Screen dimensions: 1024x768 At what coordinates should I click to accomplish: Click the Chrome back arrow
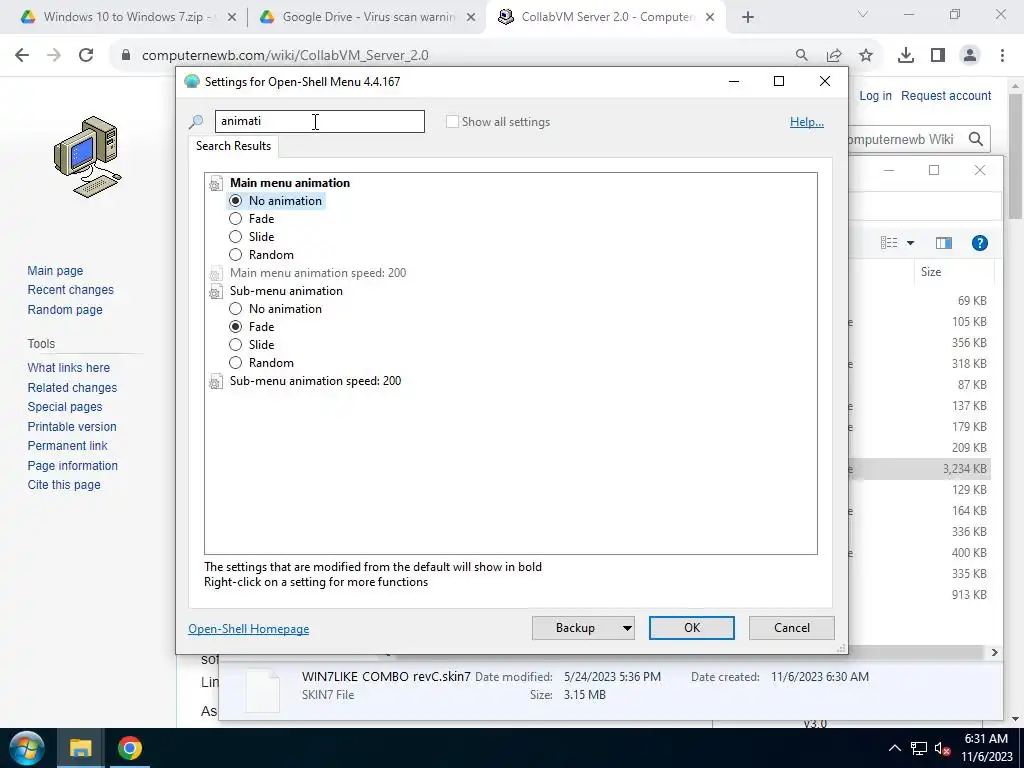tap(22, 56)
